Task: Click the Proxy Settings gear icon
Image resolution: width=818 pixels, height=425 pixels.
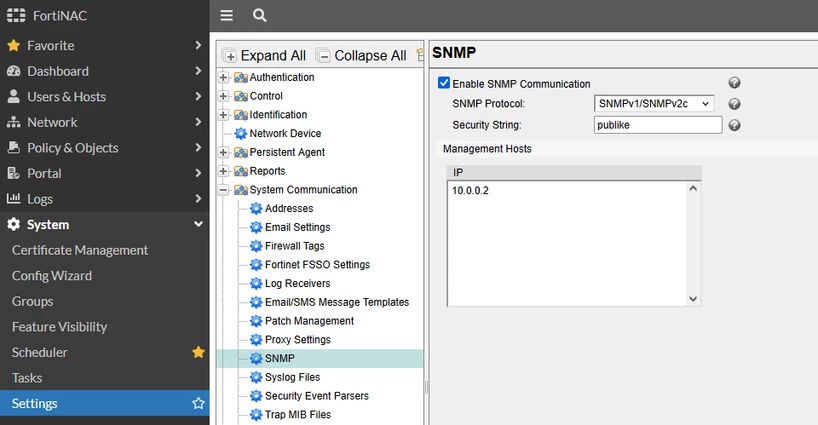Action: pos(256,340)
